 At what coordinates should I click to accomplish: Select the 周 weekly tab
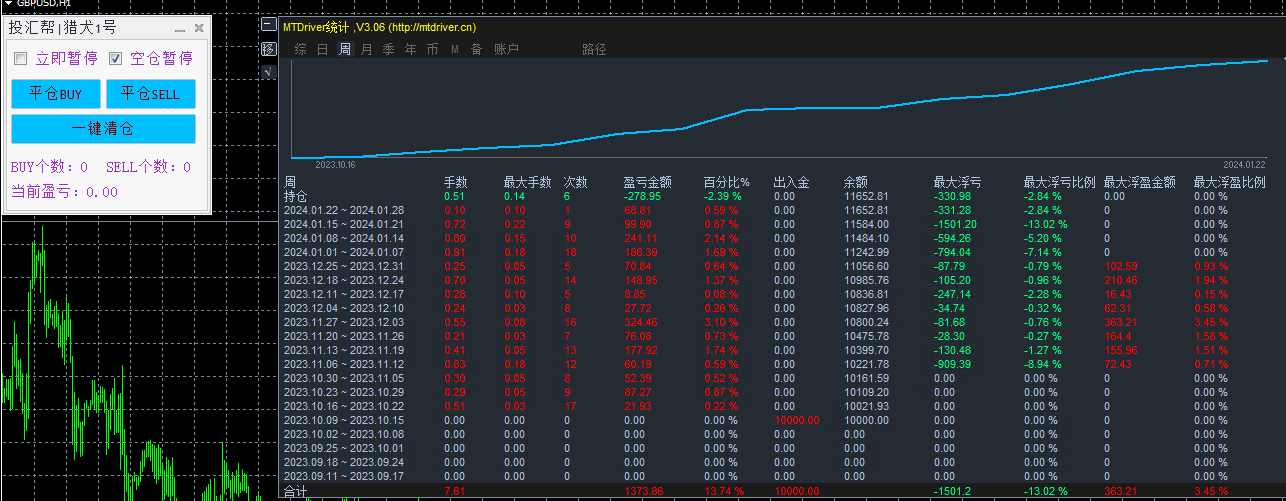point(345,49)
